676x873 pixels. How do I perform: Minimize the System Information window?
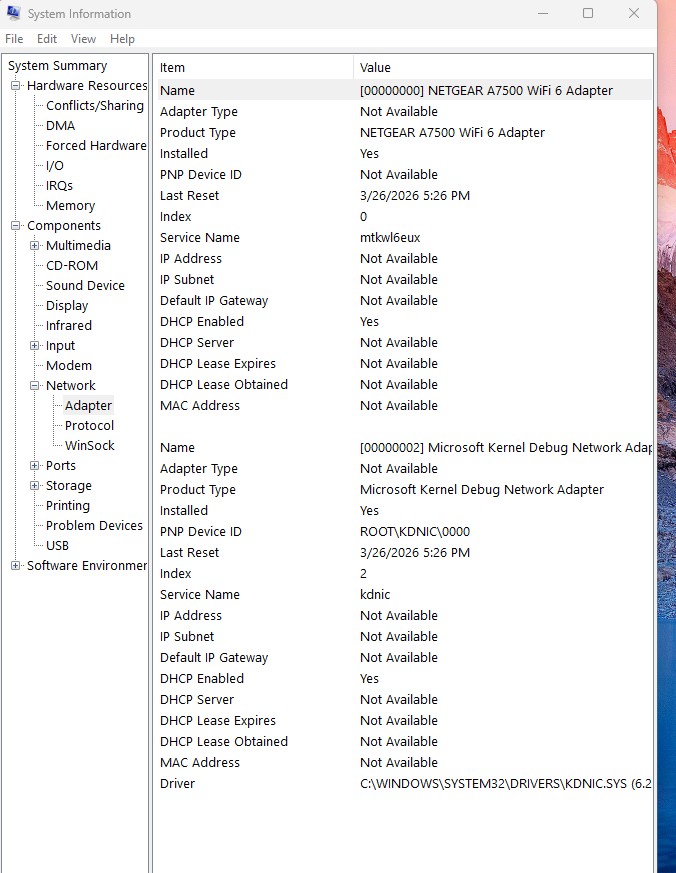point(543,13)
